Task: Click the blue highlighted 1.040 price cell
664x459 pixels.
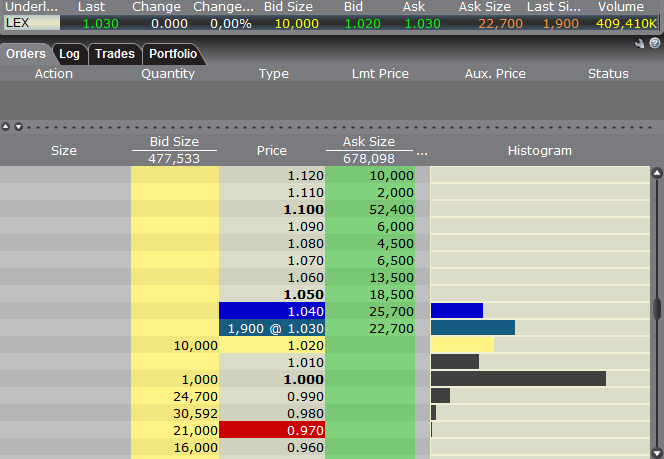Action: tap(272, 311)
